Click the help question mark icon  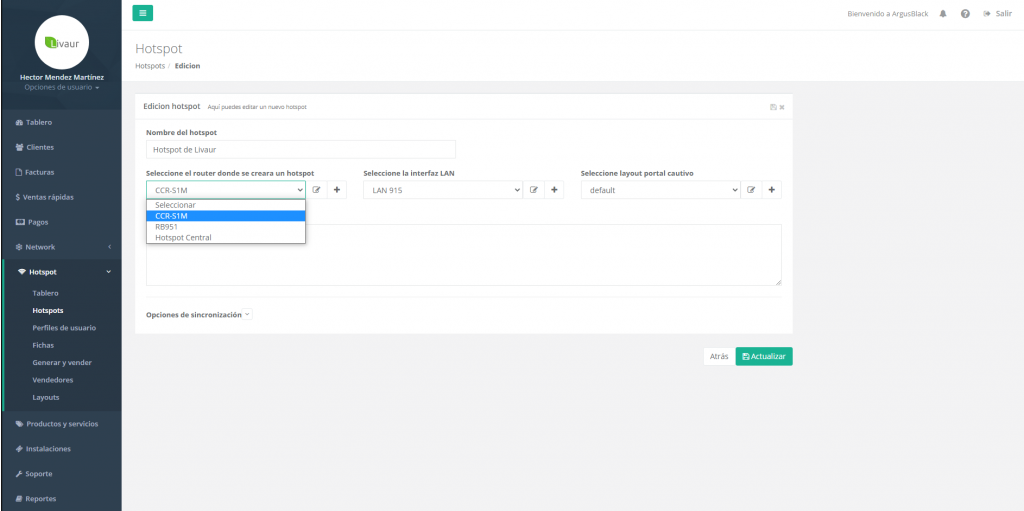point(965,14)
